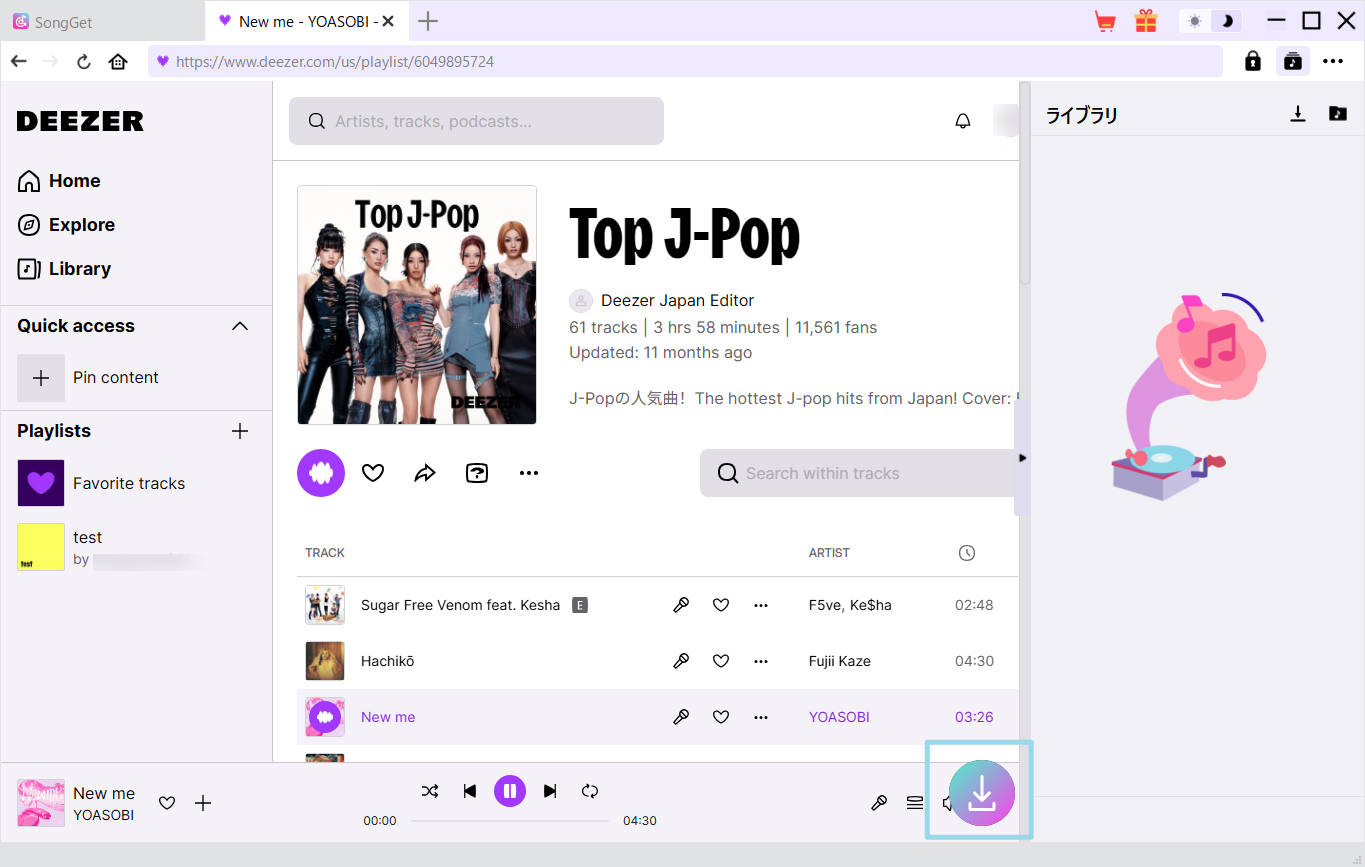This screenshot has width=1365, height=867.
Task: Open the three-dot menu beside the address bar
Action: coord(1333,61)
